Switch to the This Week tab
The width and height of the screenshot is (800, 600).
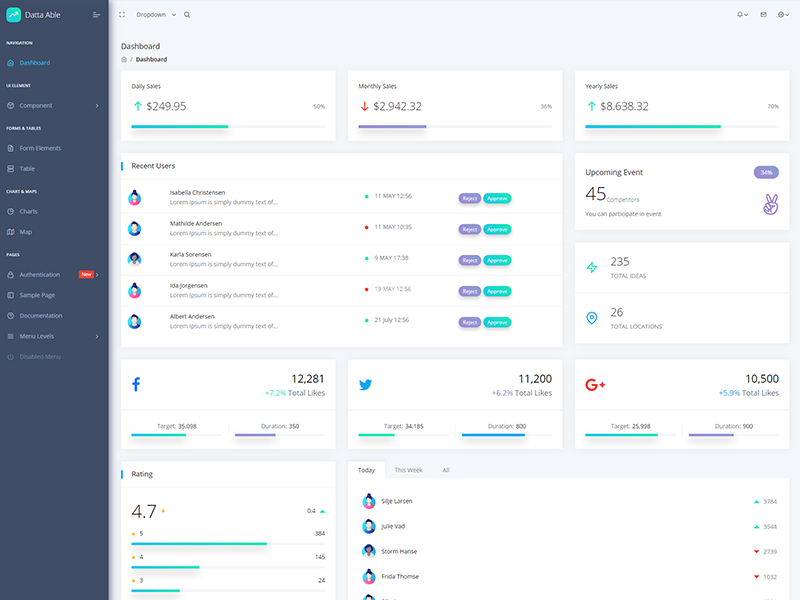click(x=408, y=470)
